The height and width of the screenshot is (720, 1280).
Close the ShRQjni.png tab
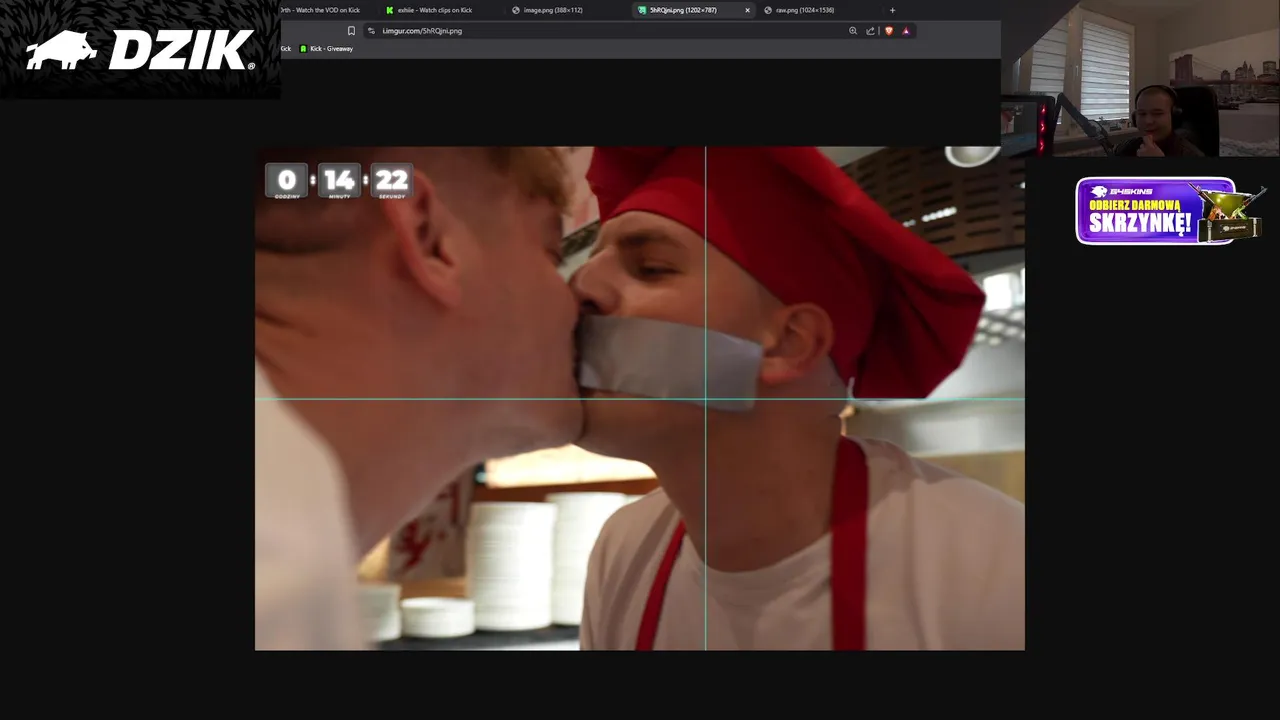[x=747, y=10]
